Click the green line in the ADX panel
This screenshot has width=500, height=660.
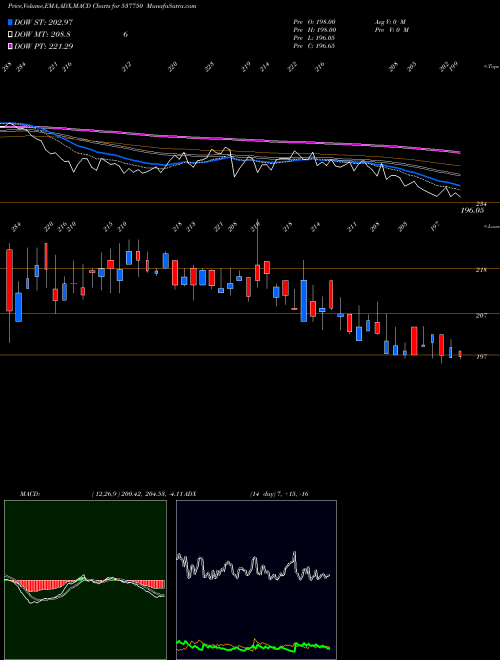tap(253, 646)
